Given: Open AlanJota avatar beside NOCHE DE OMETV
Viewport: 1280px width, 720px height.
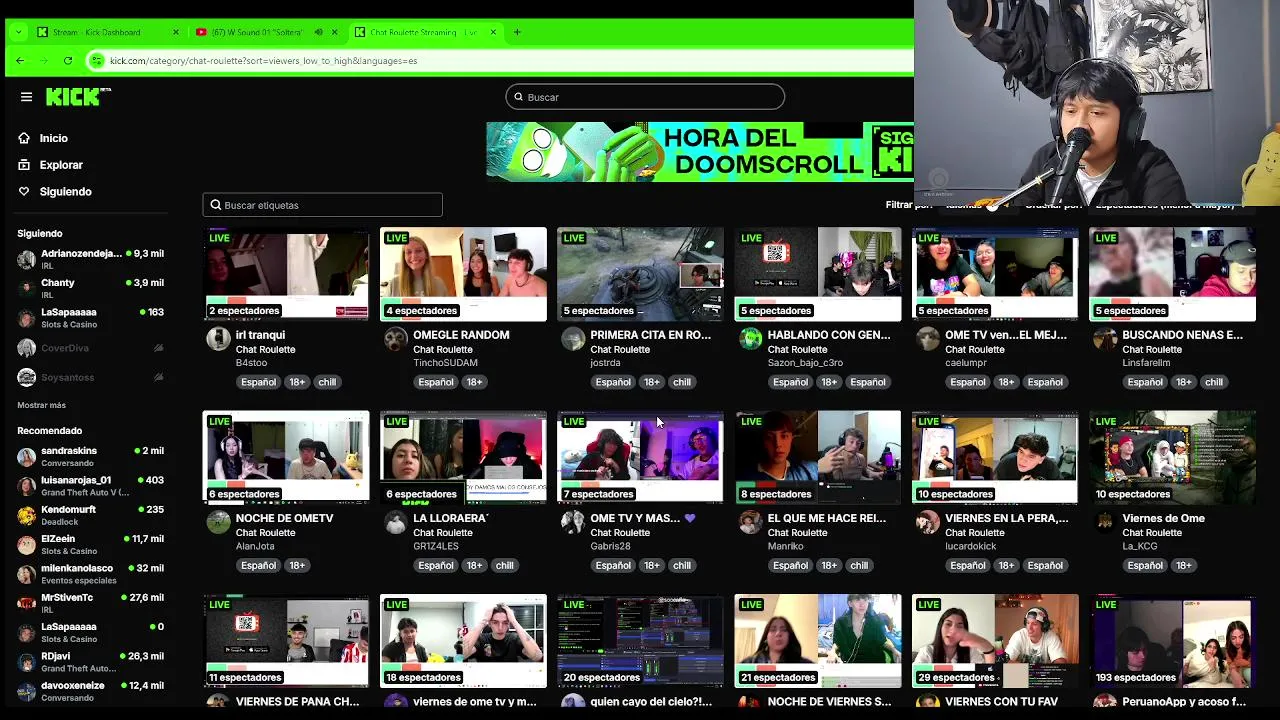Looking at the screenshot, I should 218,522.
